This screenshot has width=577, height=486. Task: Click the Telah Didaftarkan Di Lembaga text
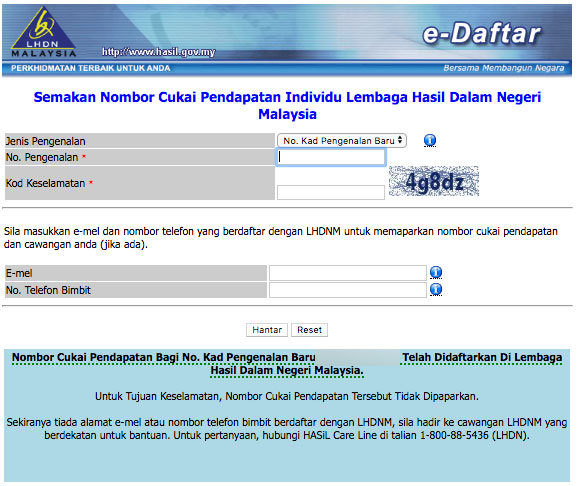click(482, 357)
